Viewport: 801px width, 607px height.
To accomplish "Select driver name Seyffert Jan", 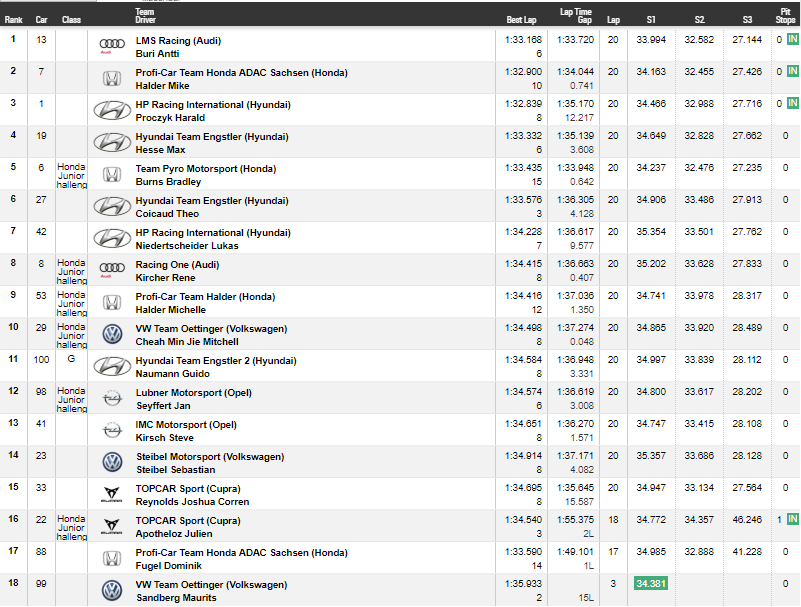I will coord(163,406).
